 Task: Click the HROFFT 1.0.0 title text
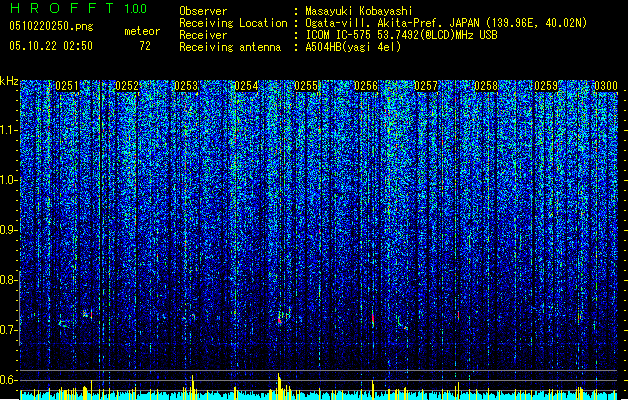[79, 8]
